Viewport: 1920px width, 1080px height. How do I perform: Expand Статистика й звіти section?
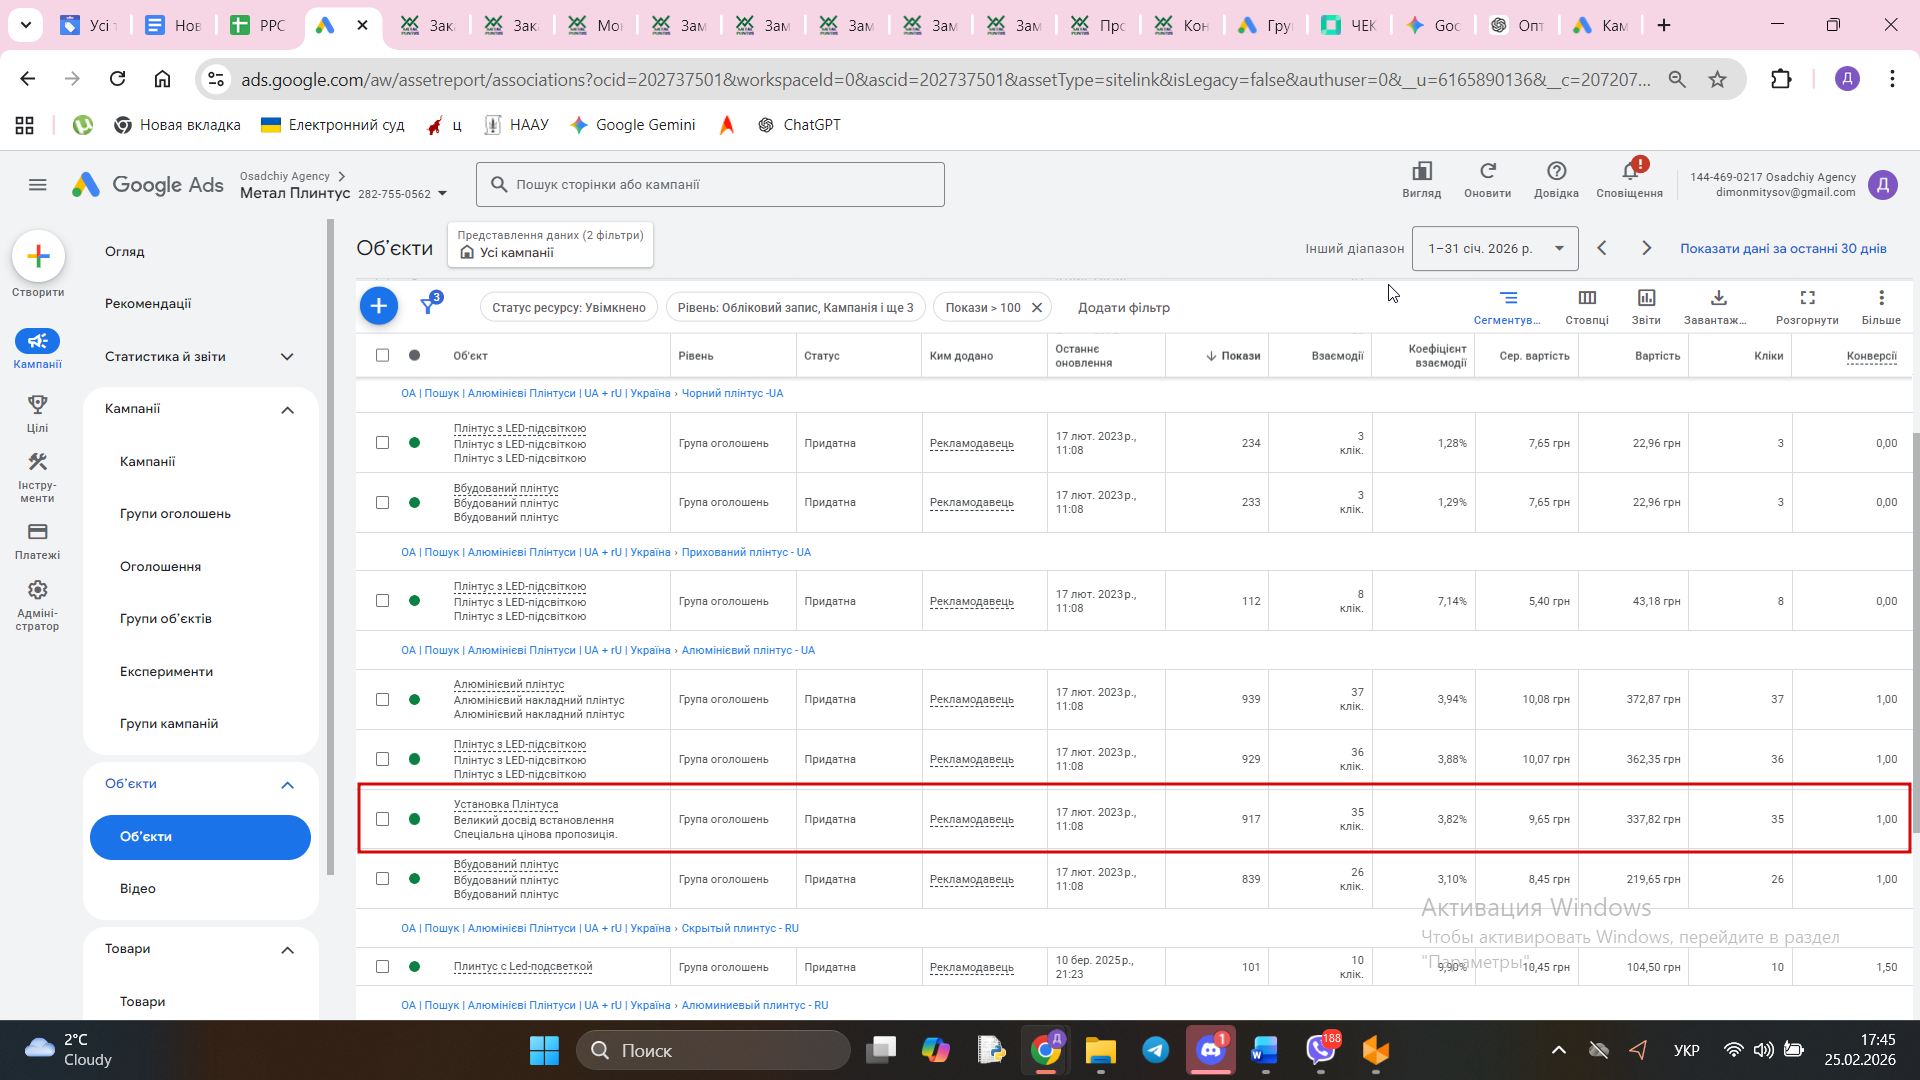click(287, 357)
